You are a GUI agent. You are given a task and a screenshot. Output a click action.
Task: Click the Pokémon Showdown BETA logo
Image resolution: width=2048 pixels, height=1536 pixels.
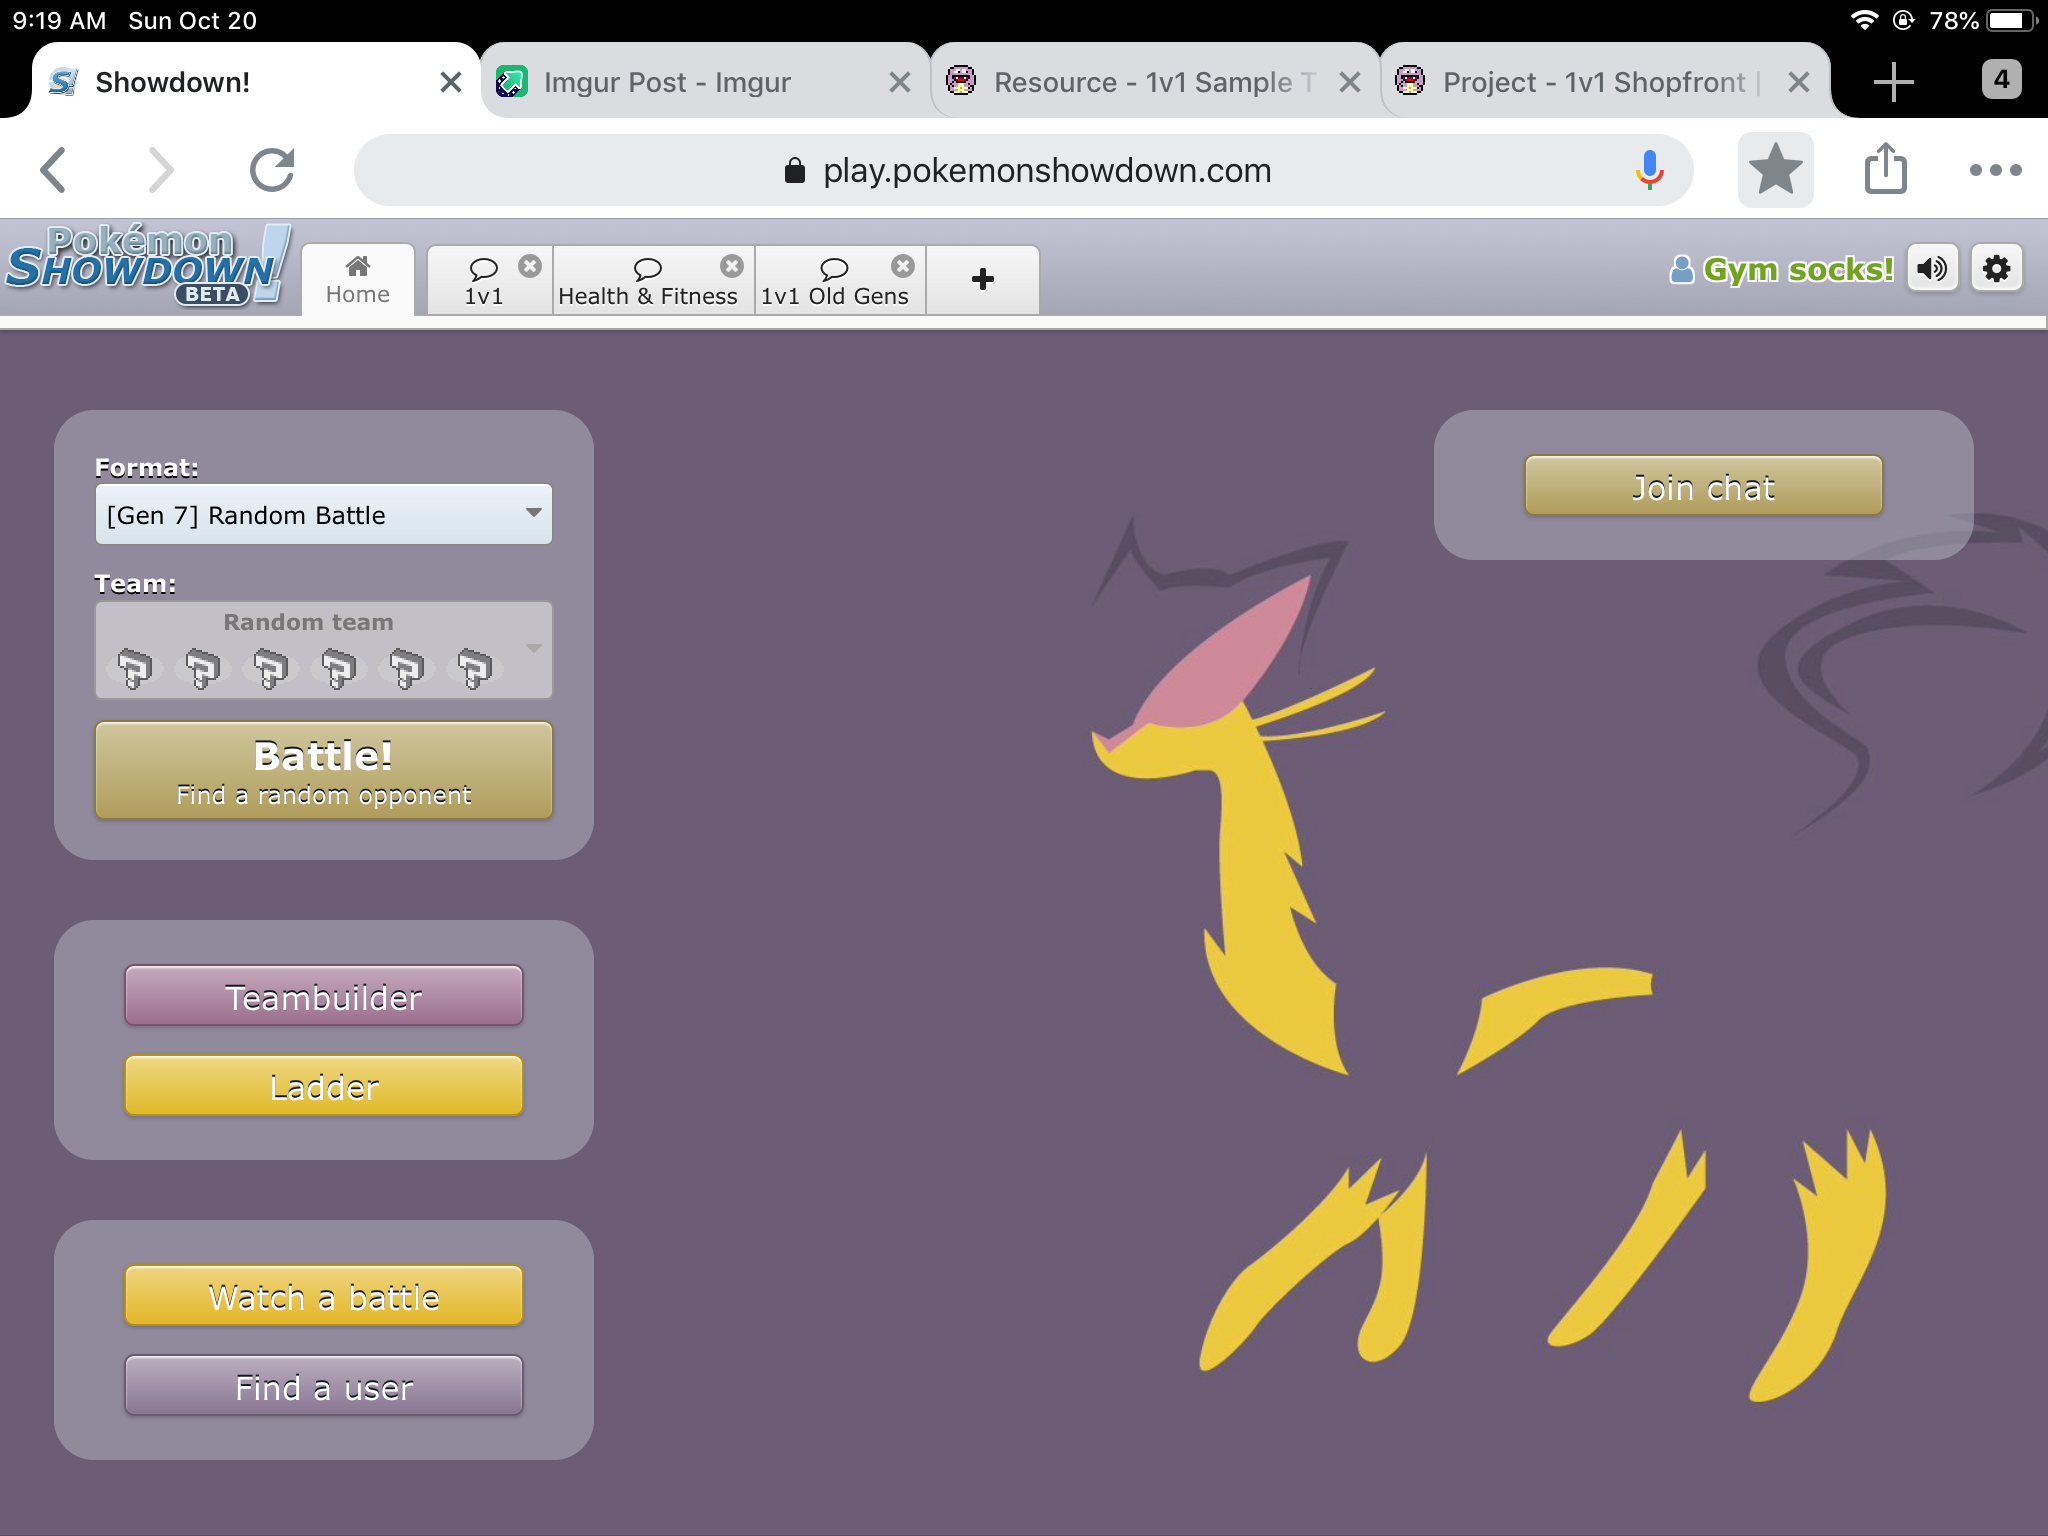pyautogui.click(x=148, y=265)
